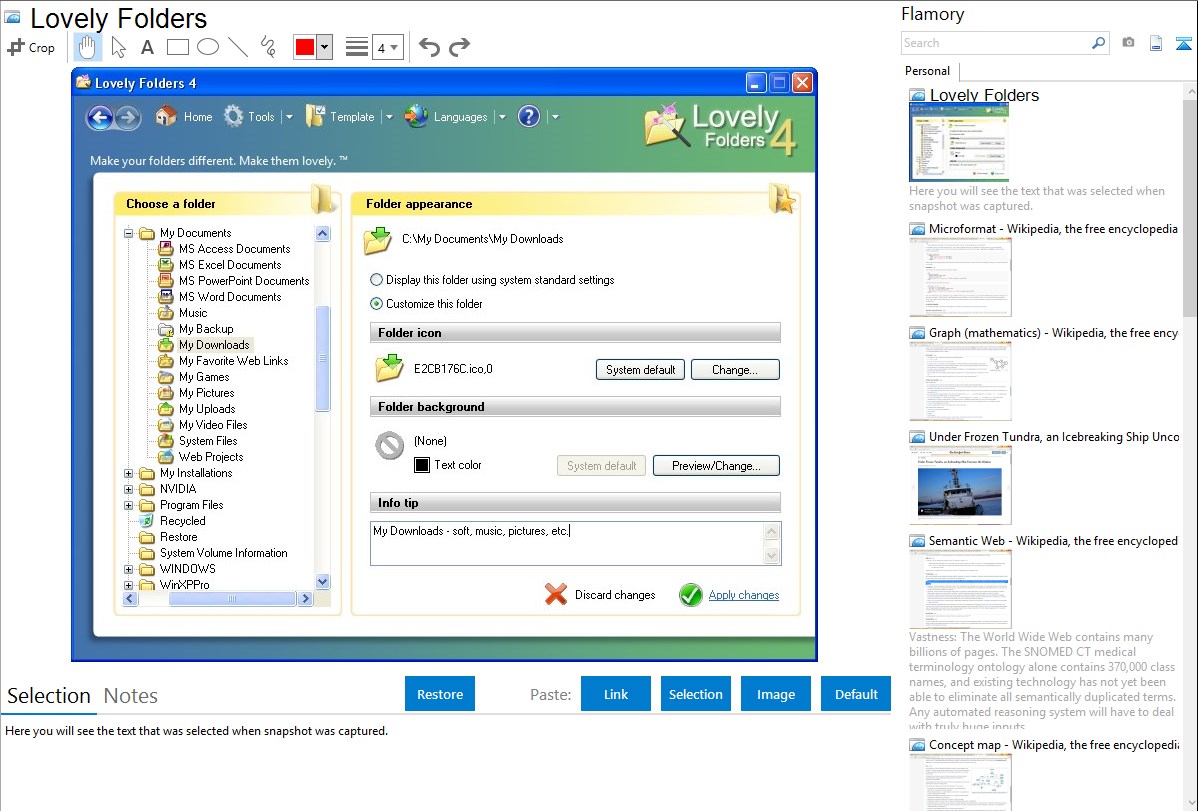Expand the My Installations tree folder
The height and width of the screenshot is (811, 1198).
coord(129,473)
